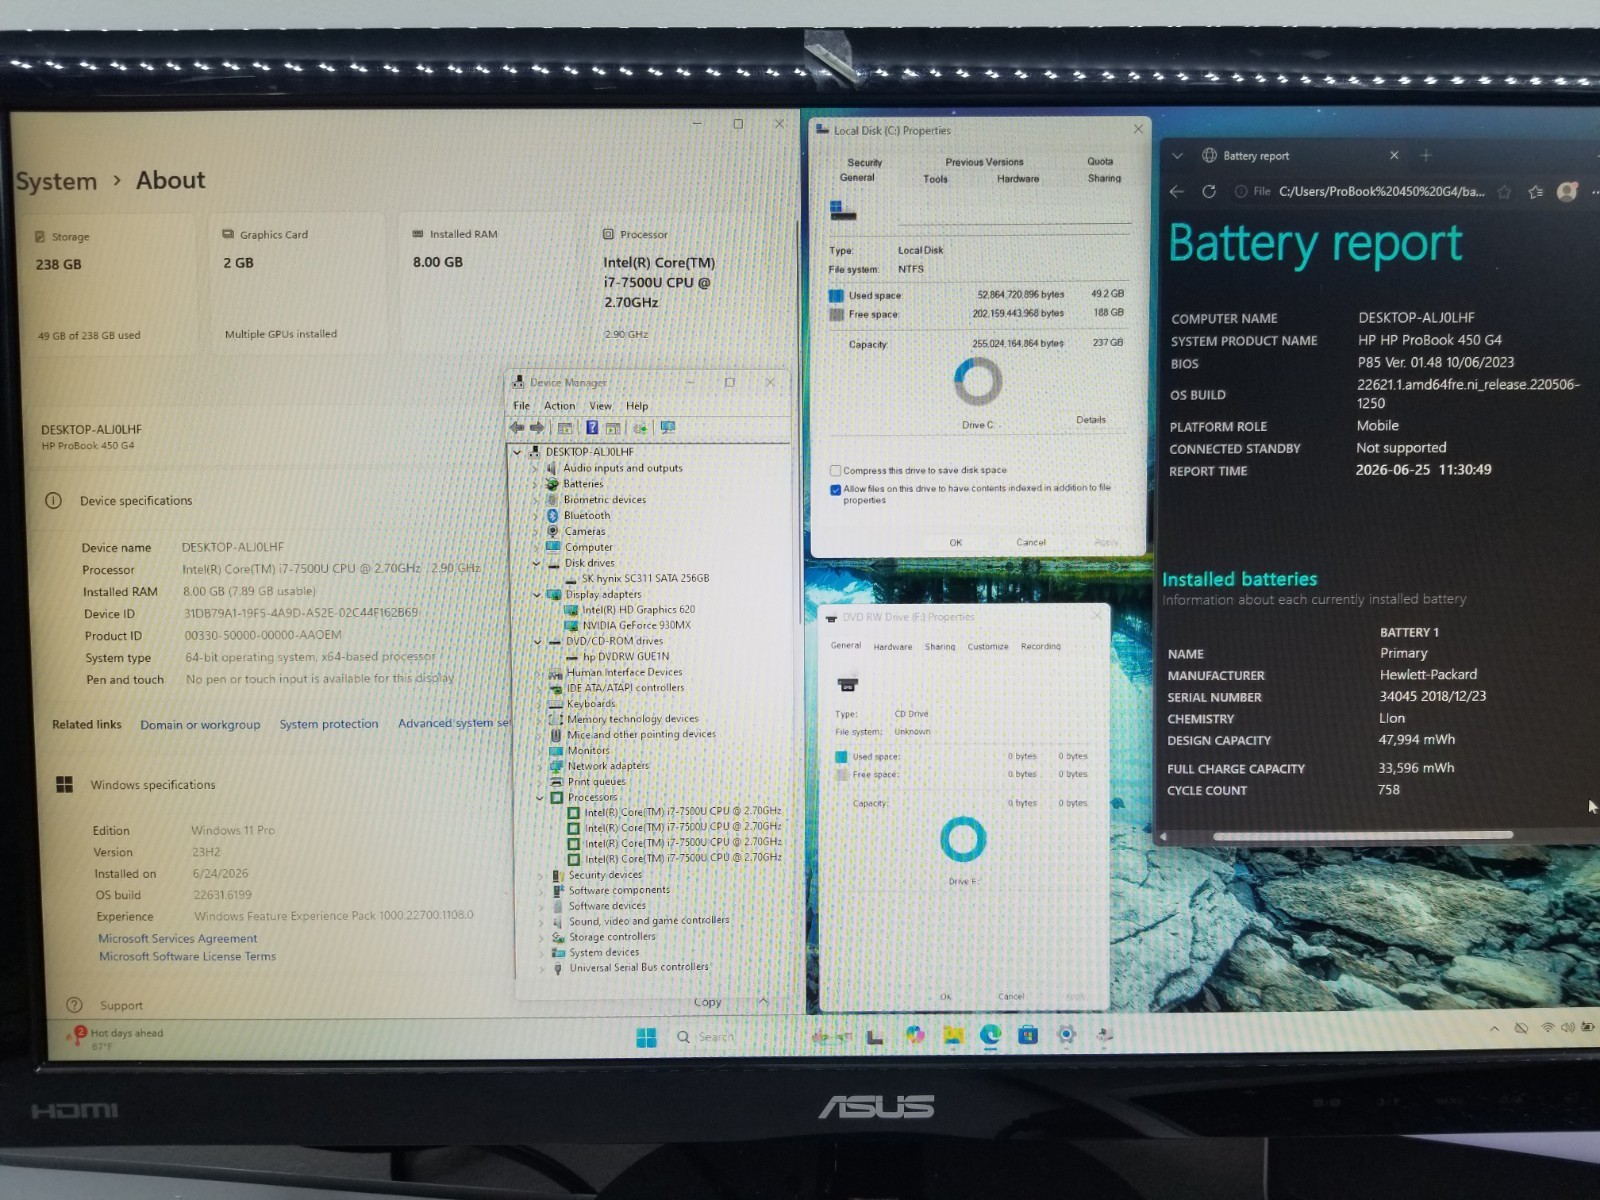Open Settings gear icon on the taskbar
Image resolution: width=1600 pixels, height=1200 pixels.
coord(1066,1035)
